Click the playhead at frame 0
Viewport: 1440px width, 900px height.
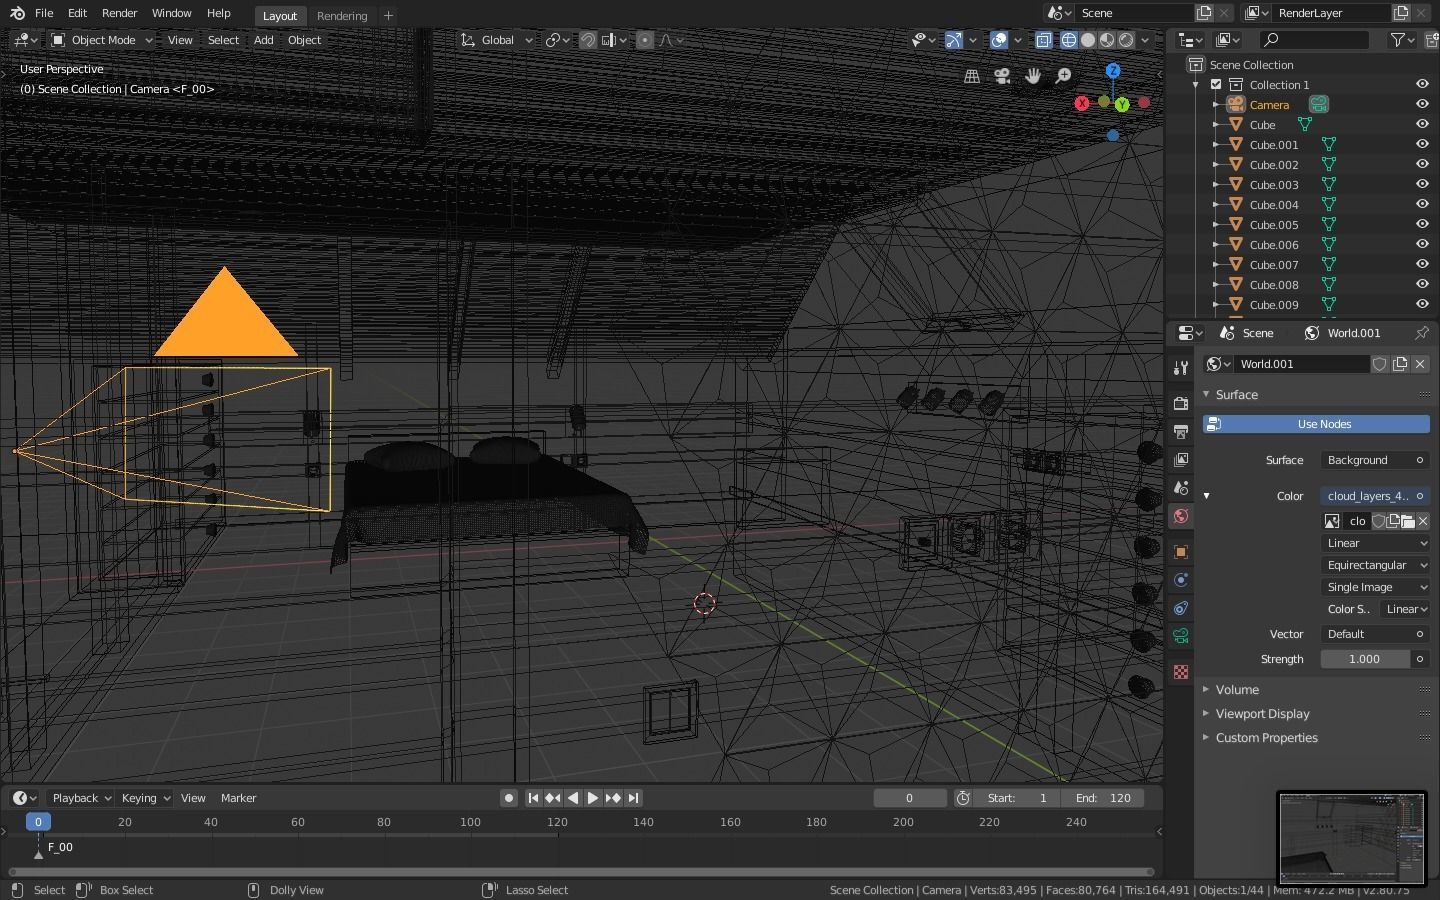38,822
